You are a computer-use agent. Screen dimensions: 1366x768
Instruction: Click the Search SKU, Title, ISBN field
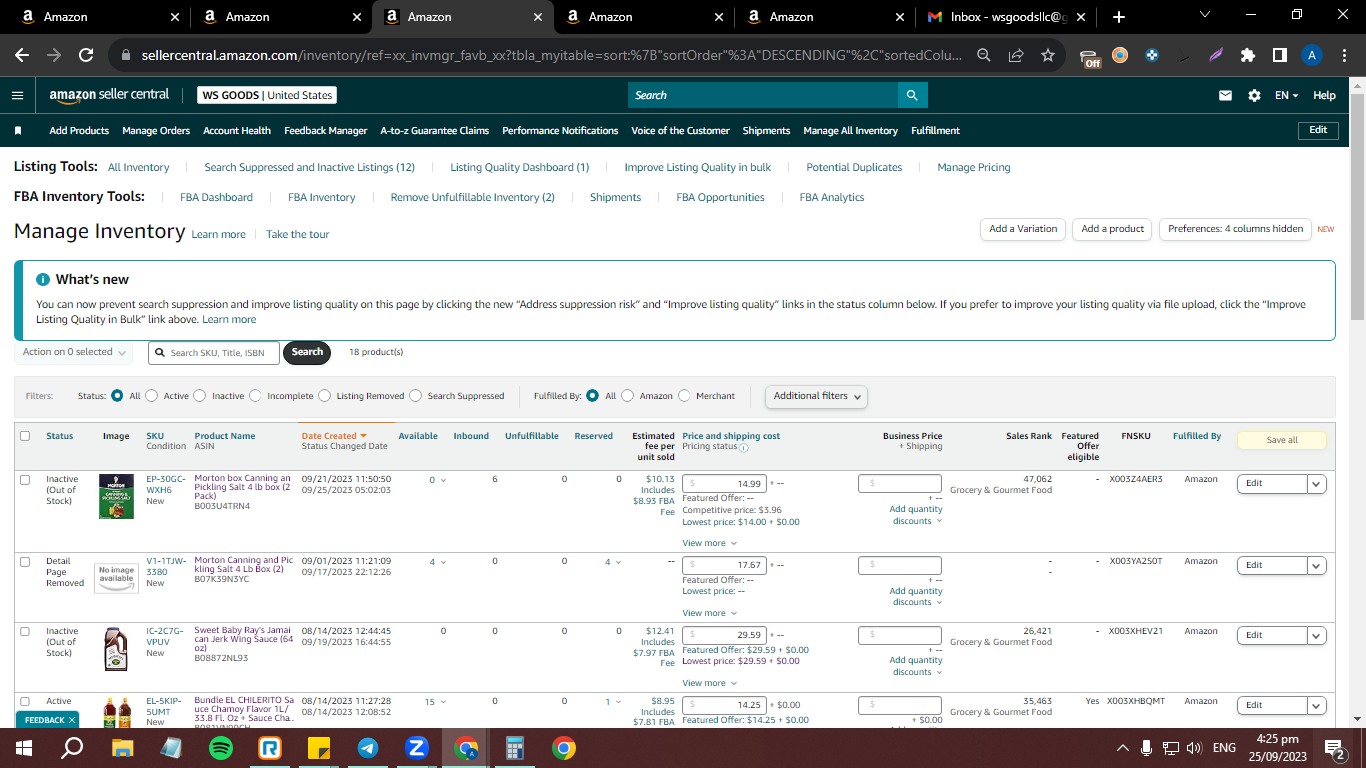coord(214,353)
